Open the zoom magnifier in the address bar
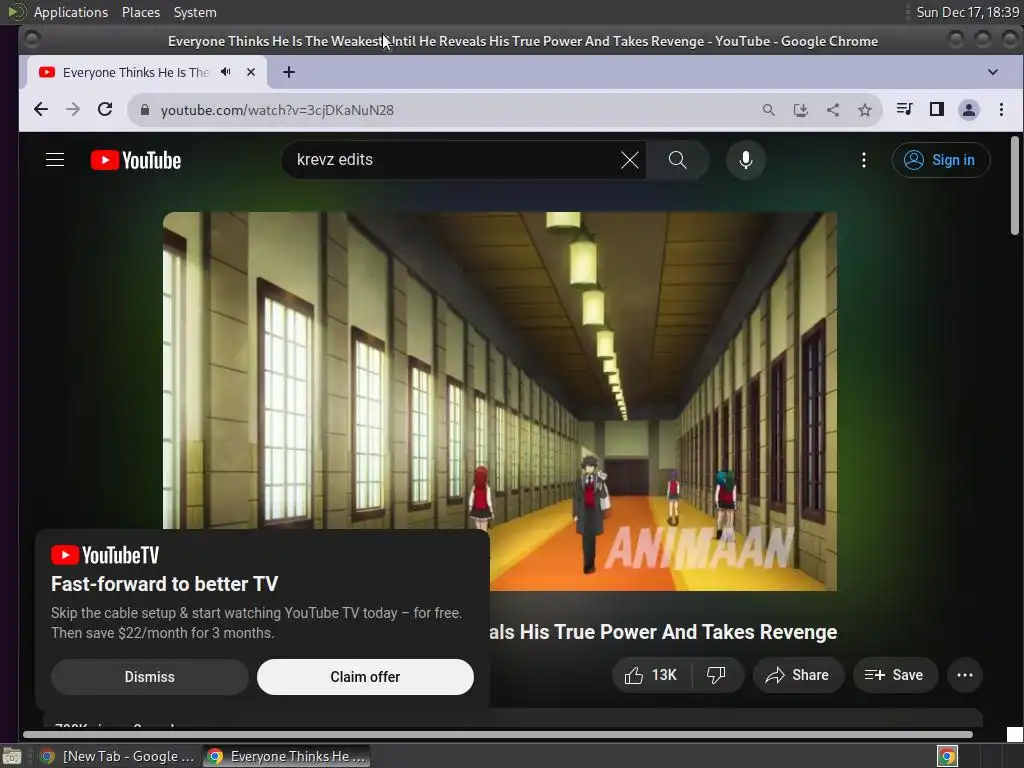The height and width of the screenshot is (768, 1024). (x=769, y=110)
